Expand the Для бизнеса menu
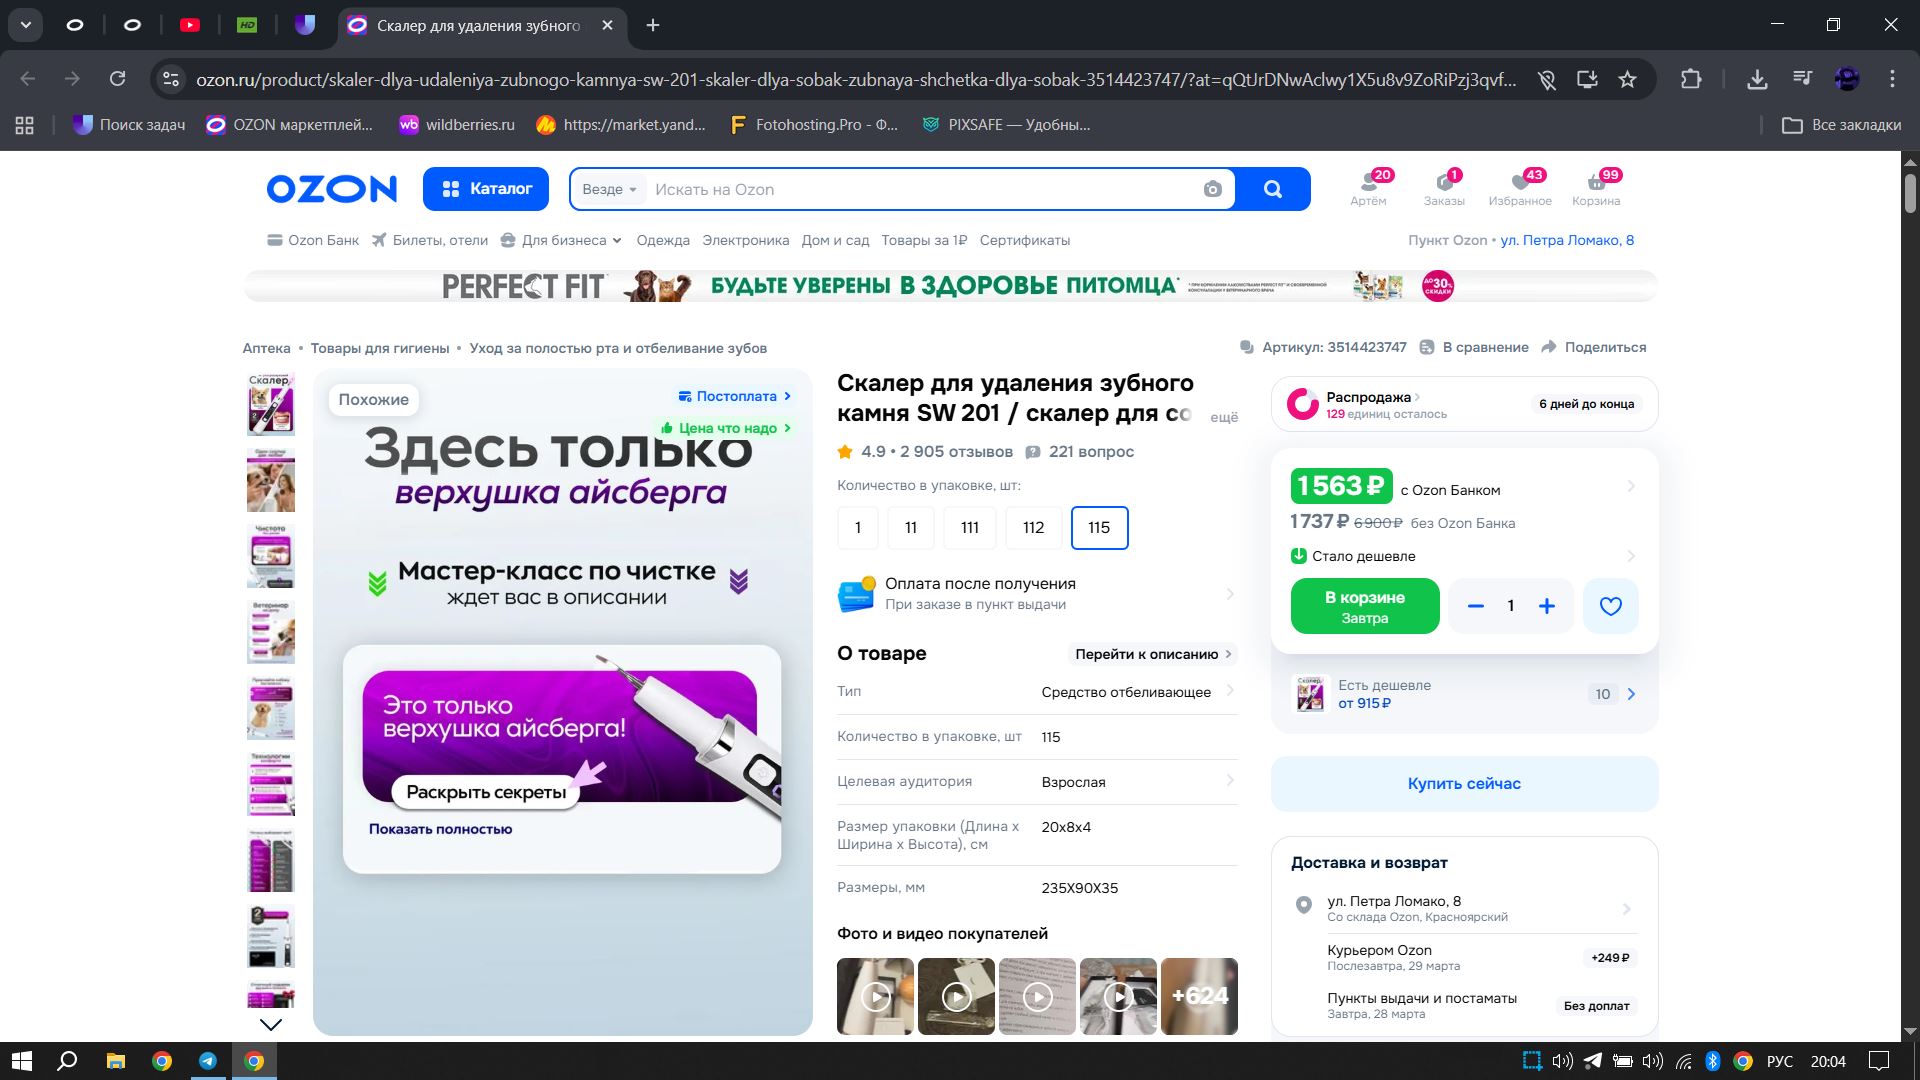This screenshot has width=1920, height=1080. pyautogui.click(x=562, y=240)
